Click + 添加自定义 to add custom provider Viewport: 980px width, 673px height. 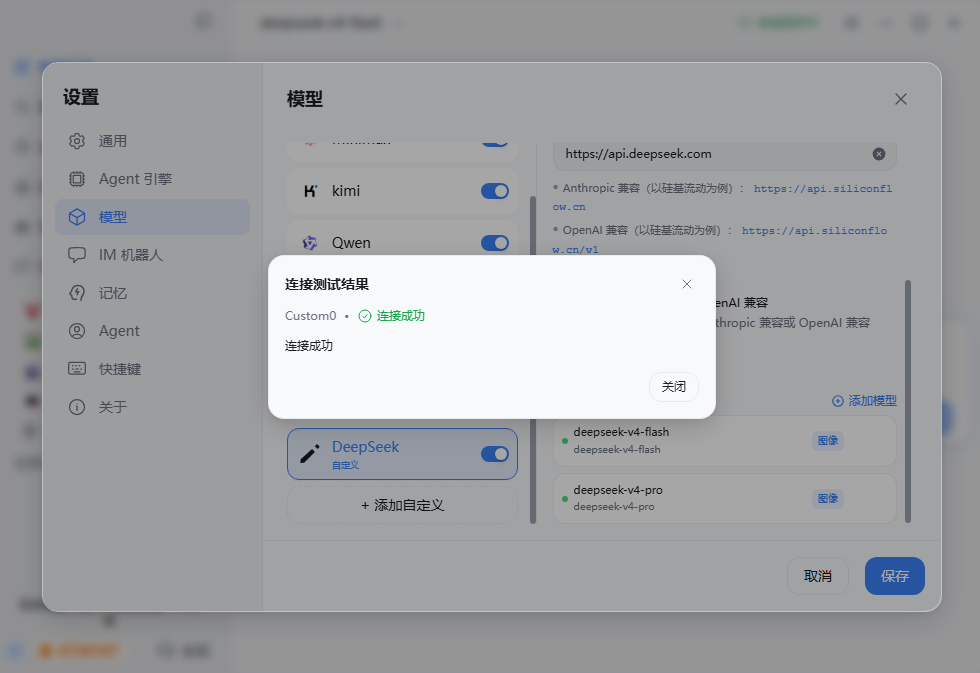coord(402,506)
